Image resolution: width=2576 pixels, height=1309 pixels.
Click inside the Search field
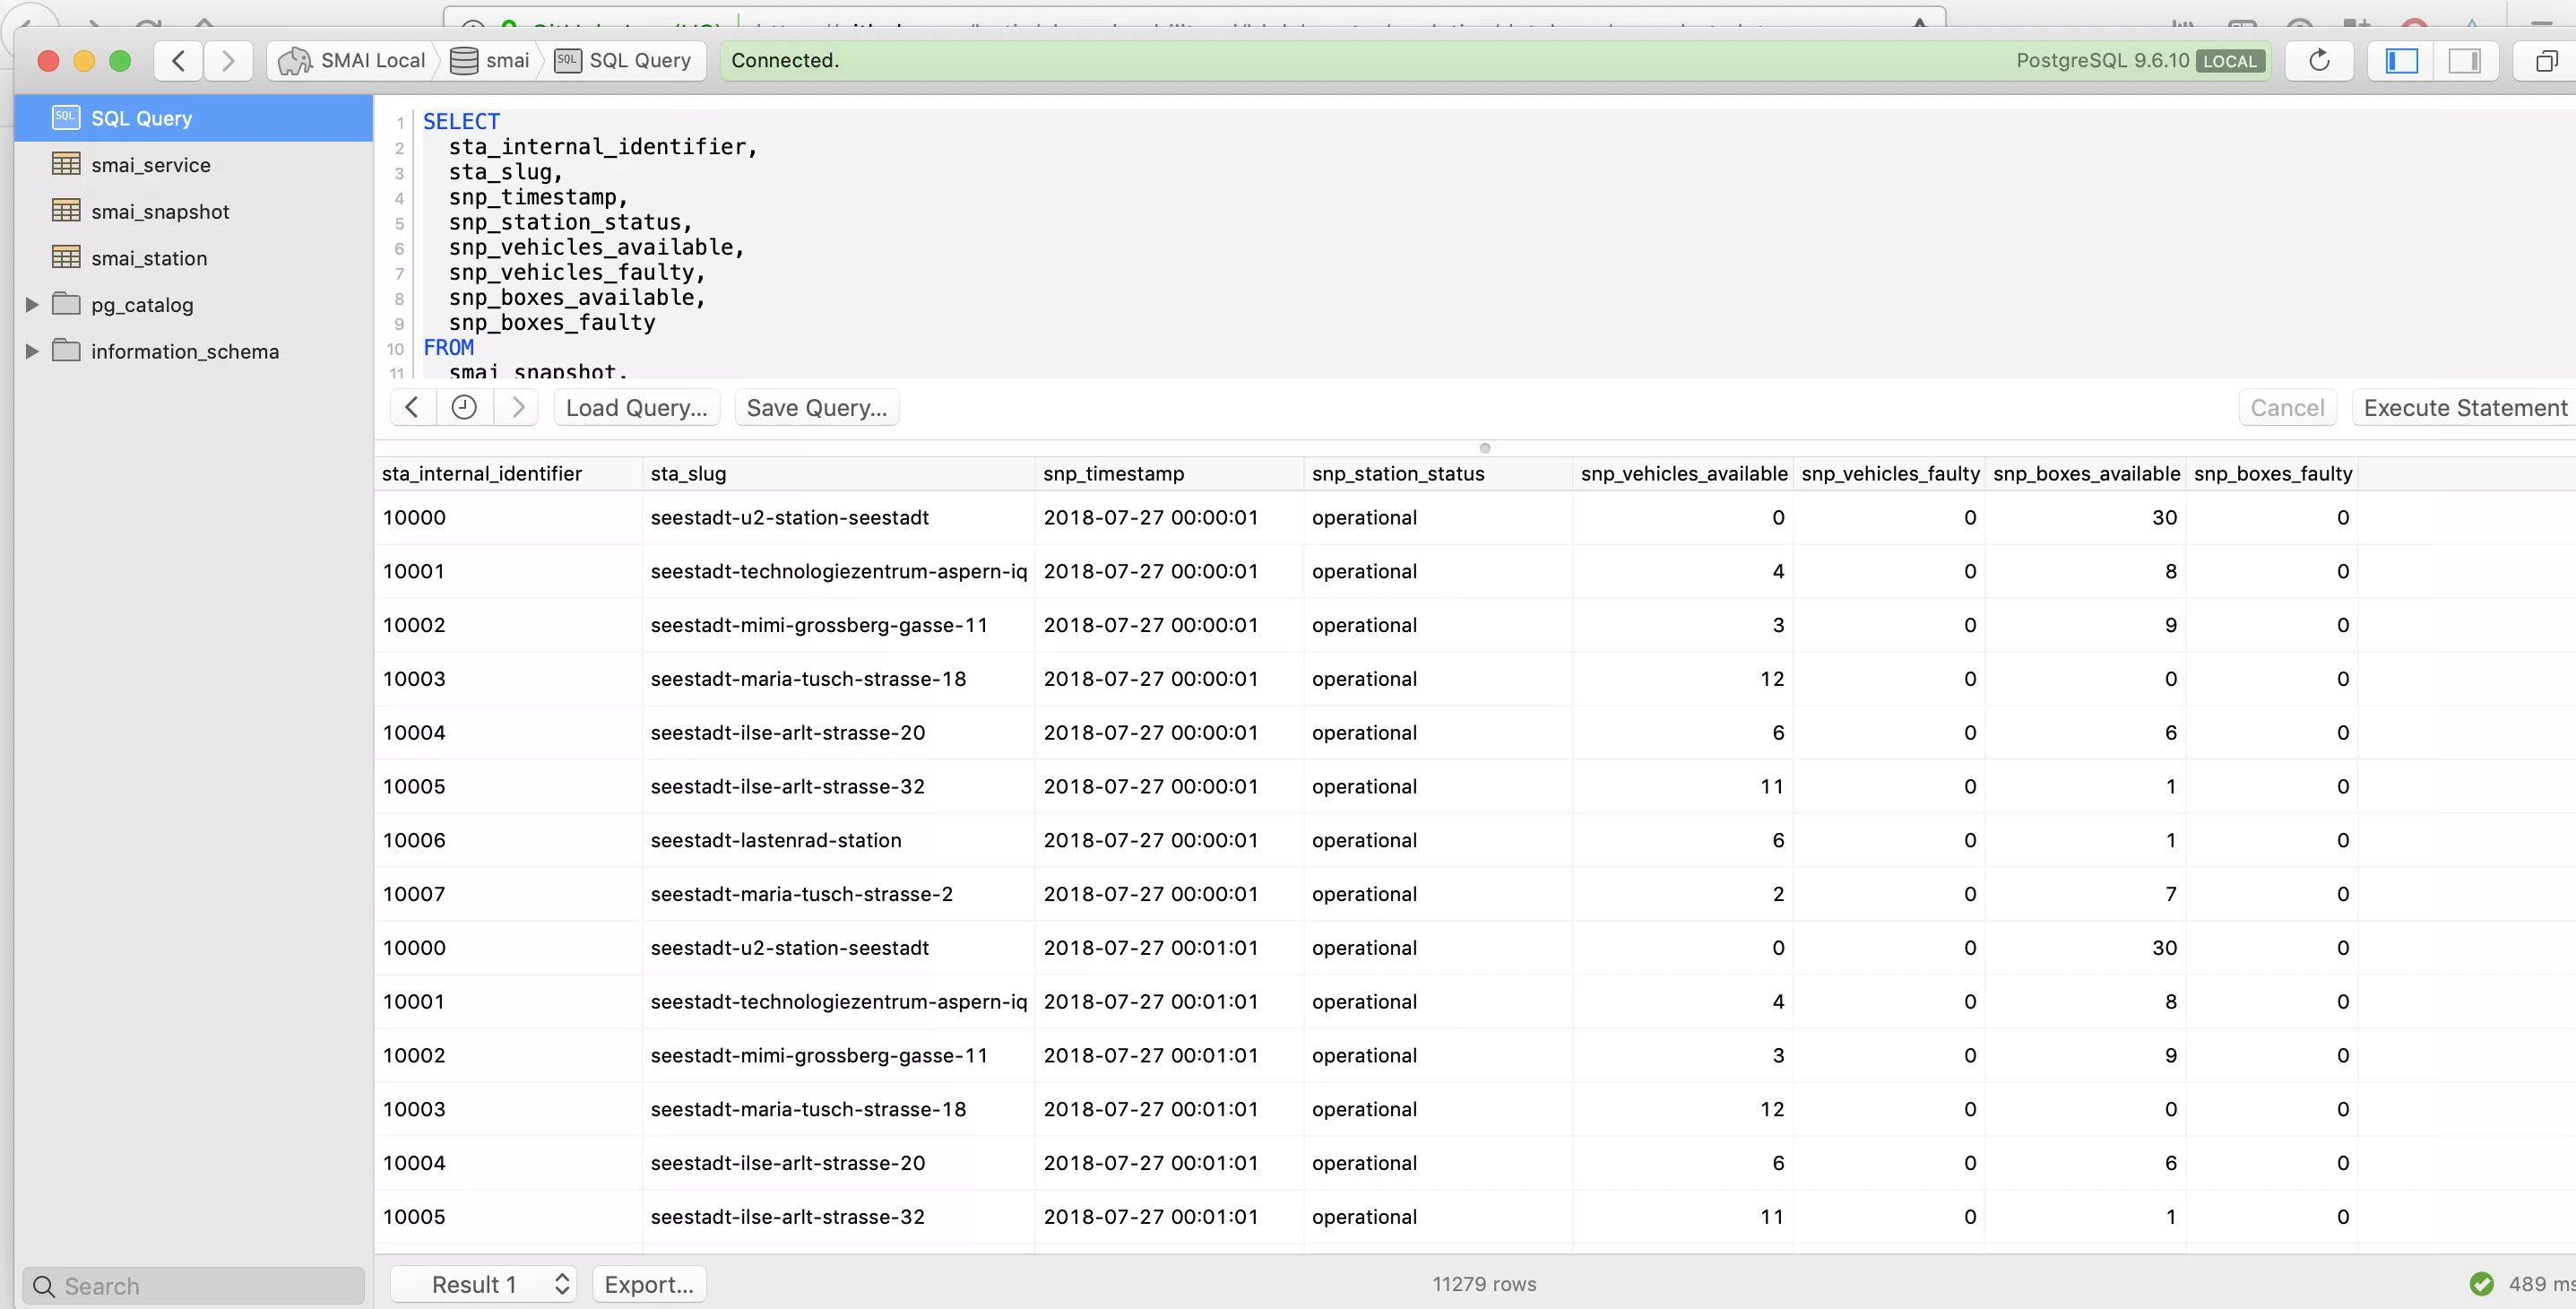(x=193, y=1285)
